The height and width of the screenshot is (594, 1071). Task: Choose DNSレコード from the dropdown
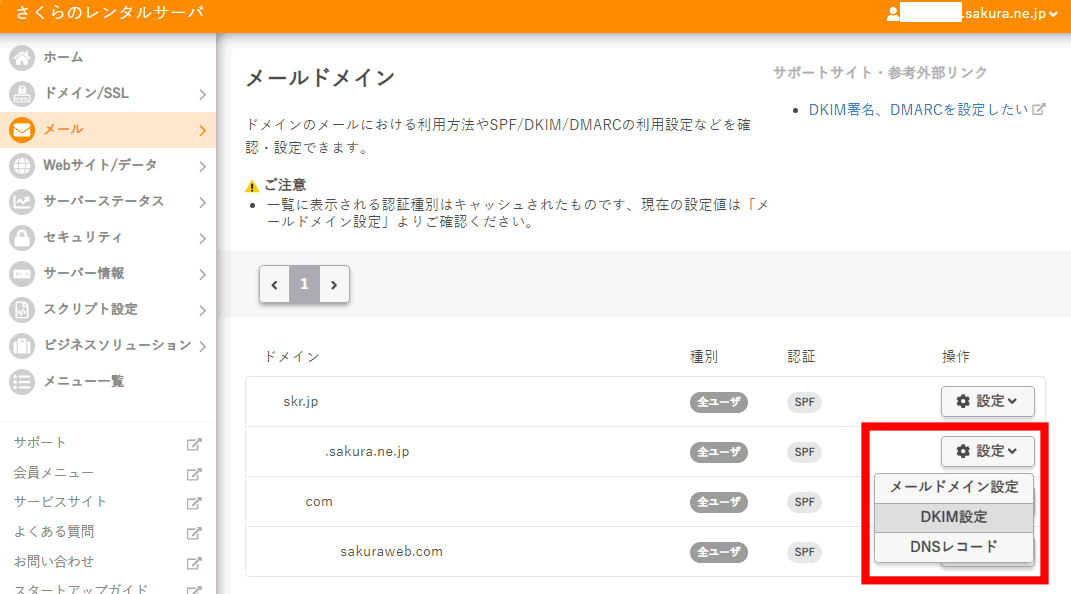click(953, 547)
